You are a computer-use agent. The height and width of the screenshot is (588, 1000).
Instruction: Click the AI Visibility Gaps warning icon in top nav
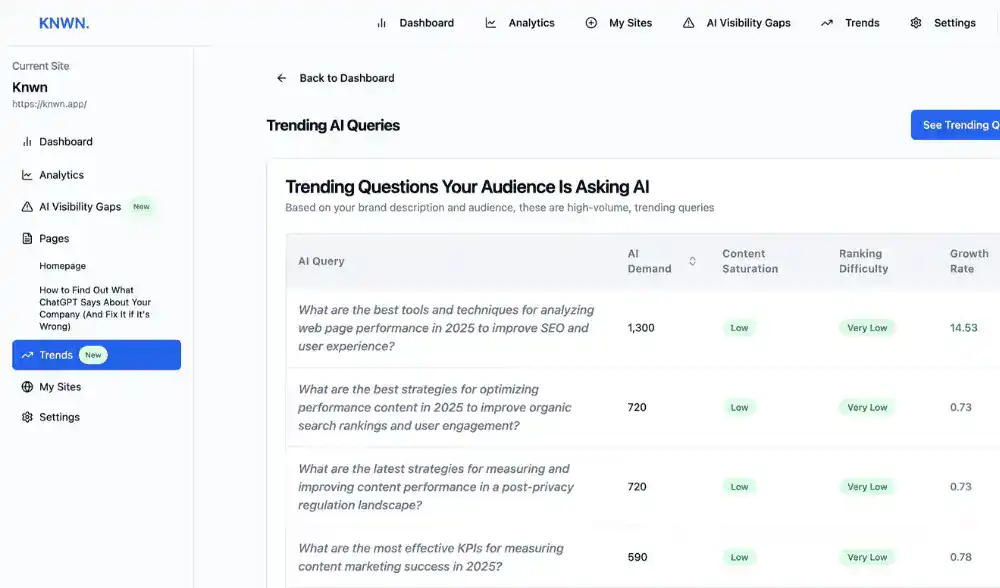coord(688,23)
